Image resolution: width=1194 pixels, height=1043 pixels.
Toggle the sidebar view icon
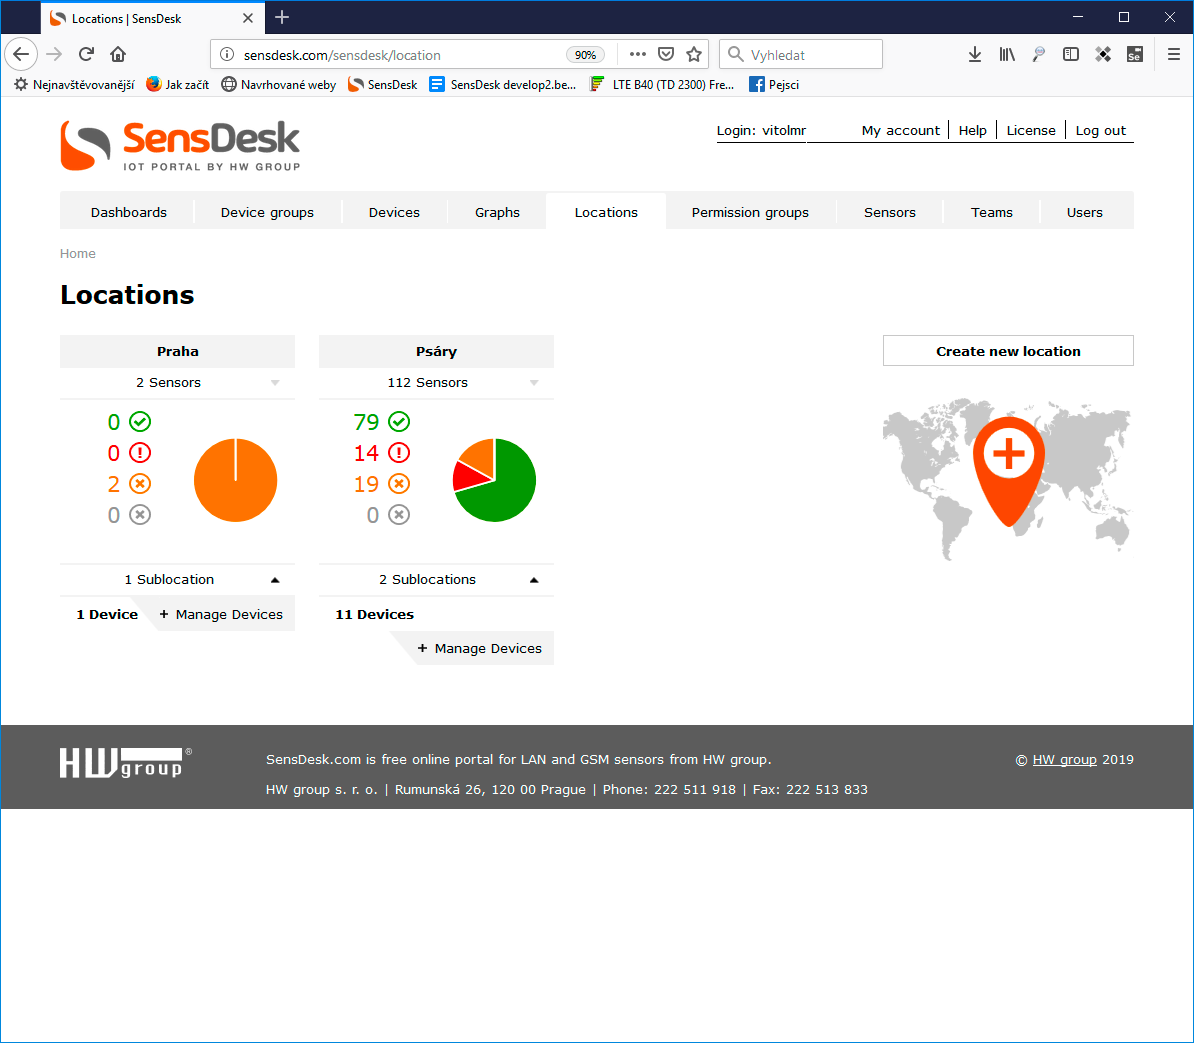[x=1071, y=54]
